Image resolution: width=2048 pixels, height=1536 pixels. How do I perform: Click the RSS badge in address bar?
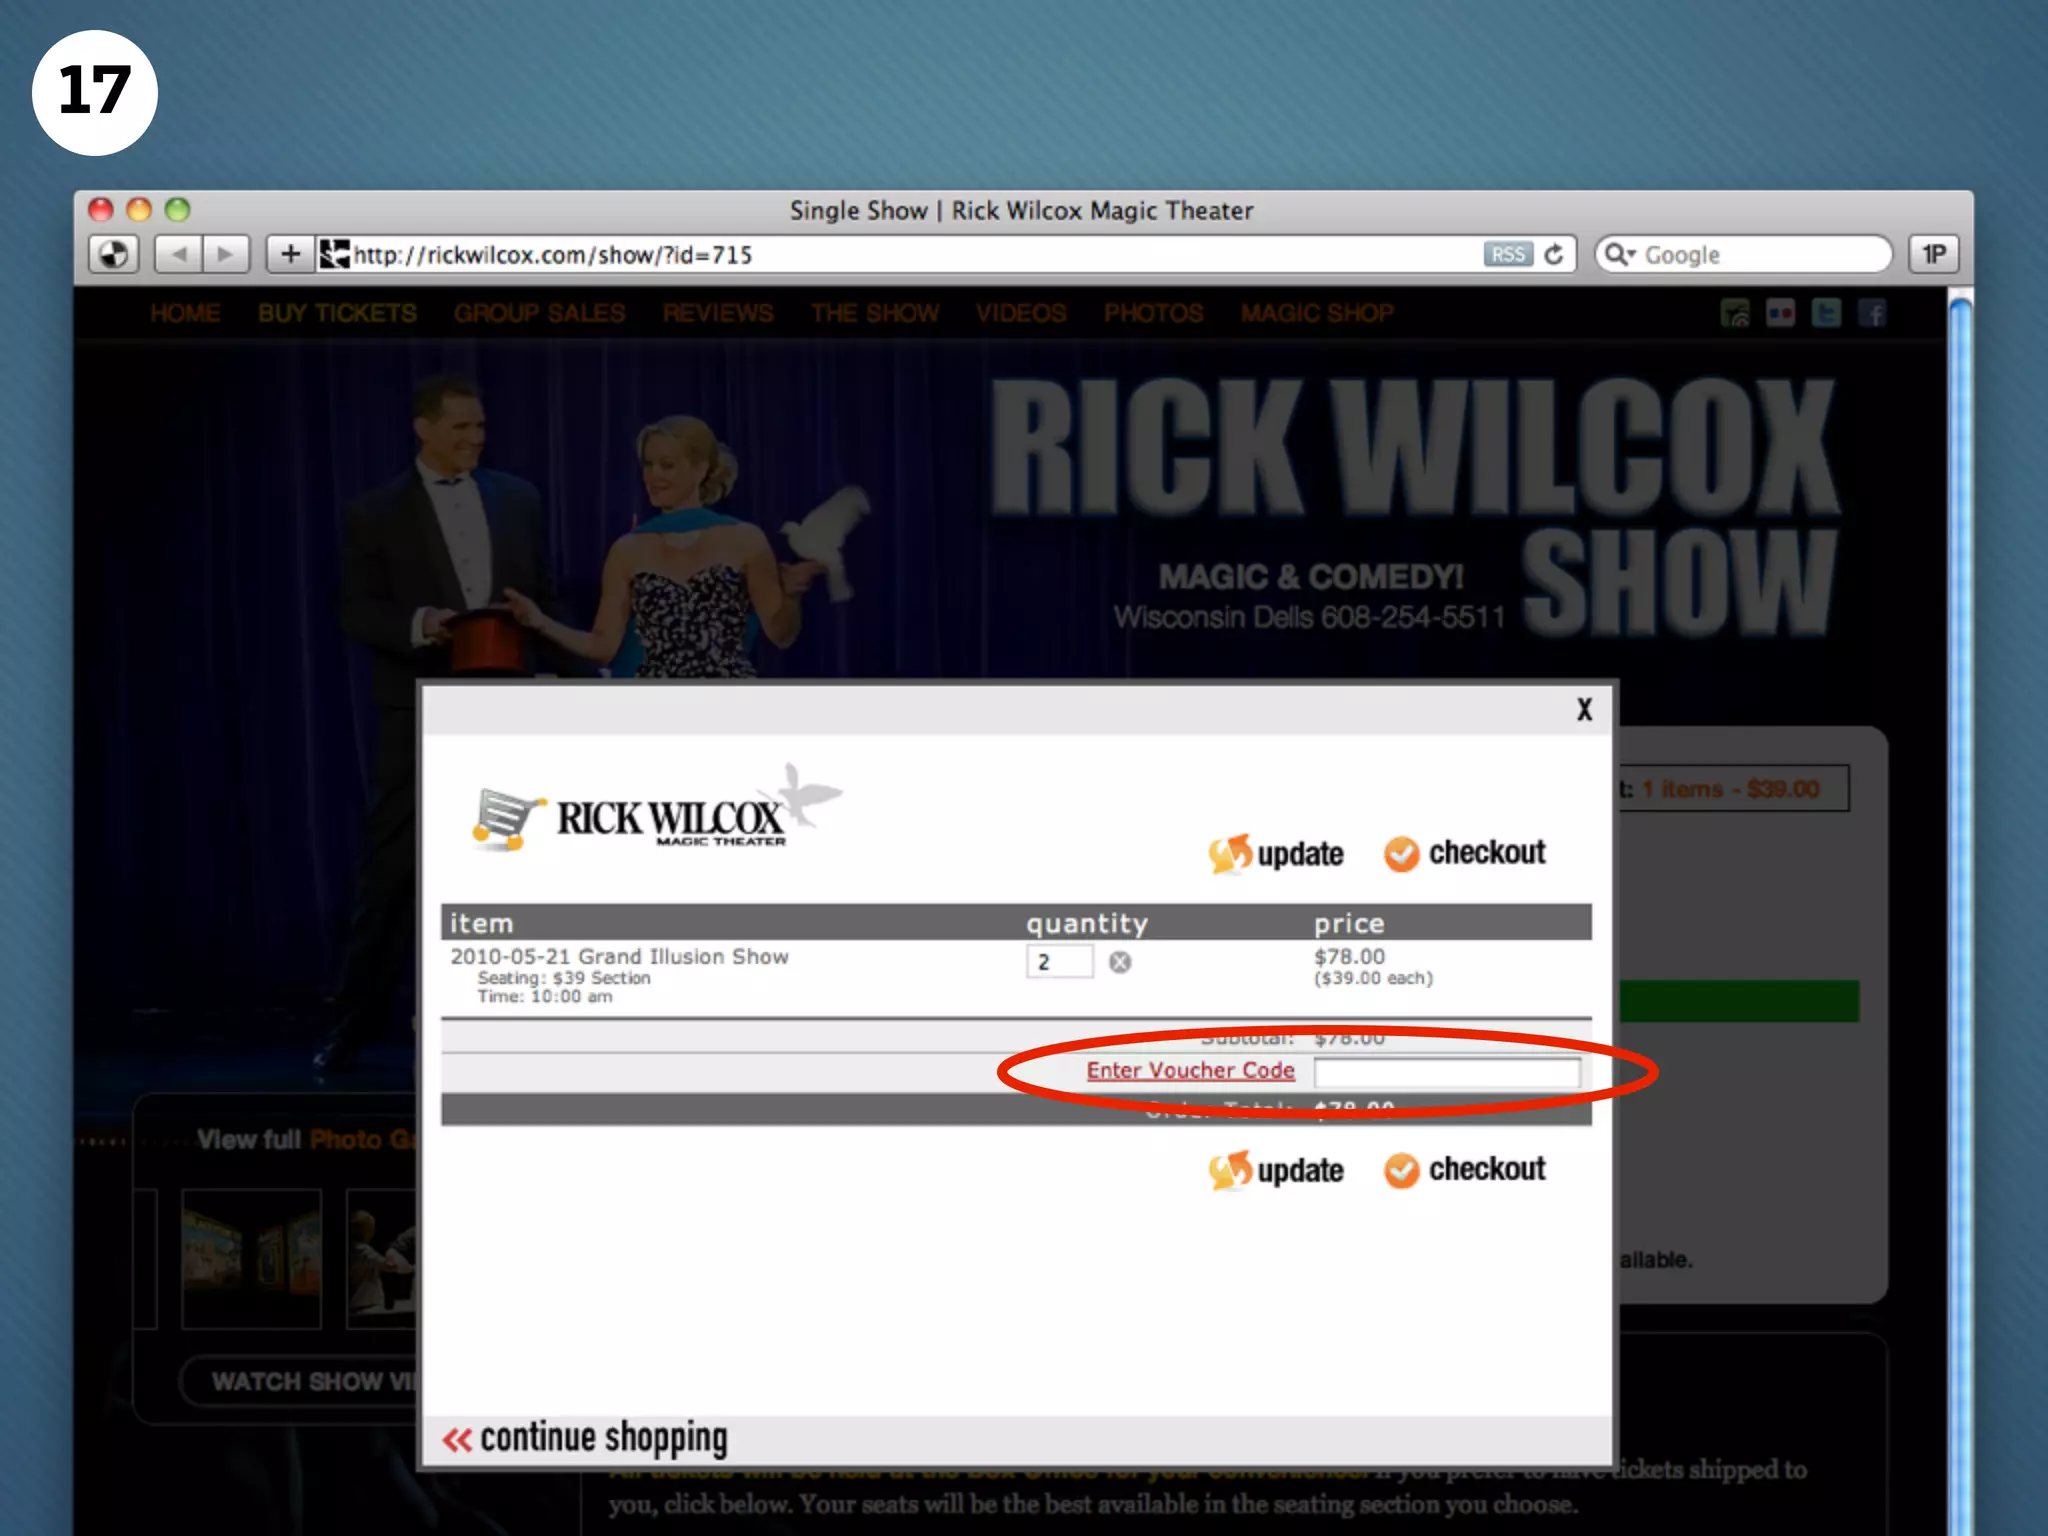click(1507, 255)
